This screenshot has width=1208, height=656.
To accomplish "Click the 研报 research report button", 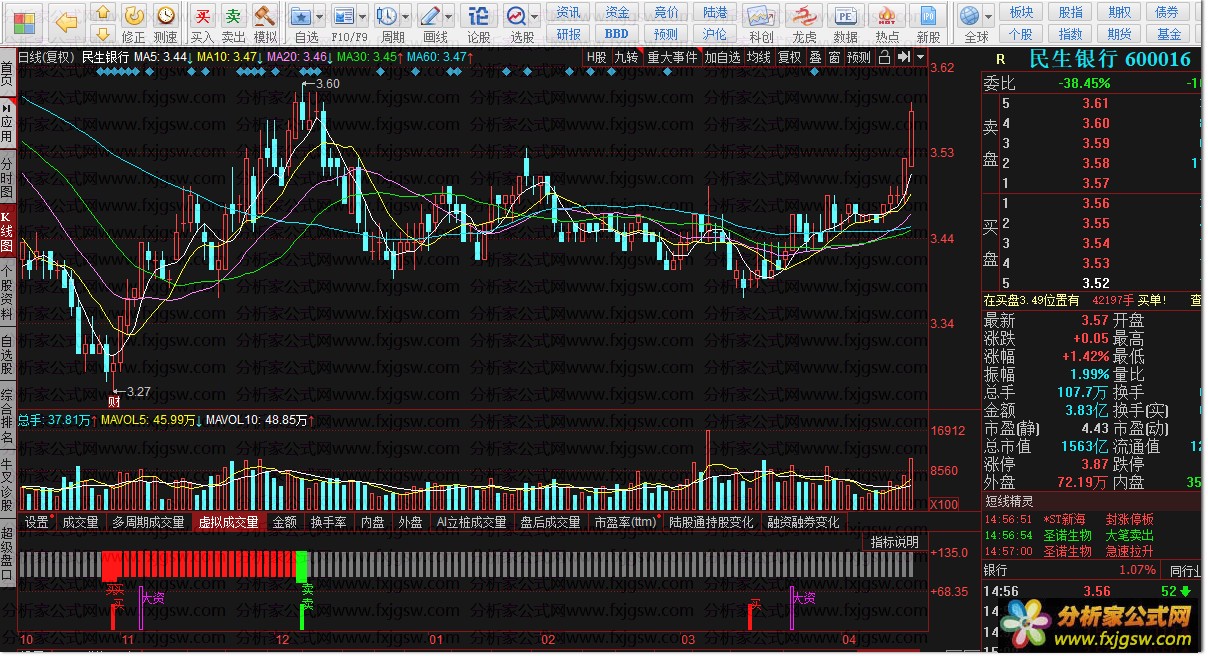I will 569,34.
